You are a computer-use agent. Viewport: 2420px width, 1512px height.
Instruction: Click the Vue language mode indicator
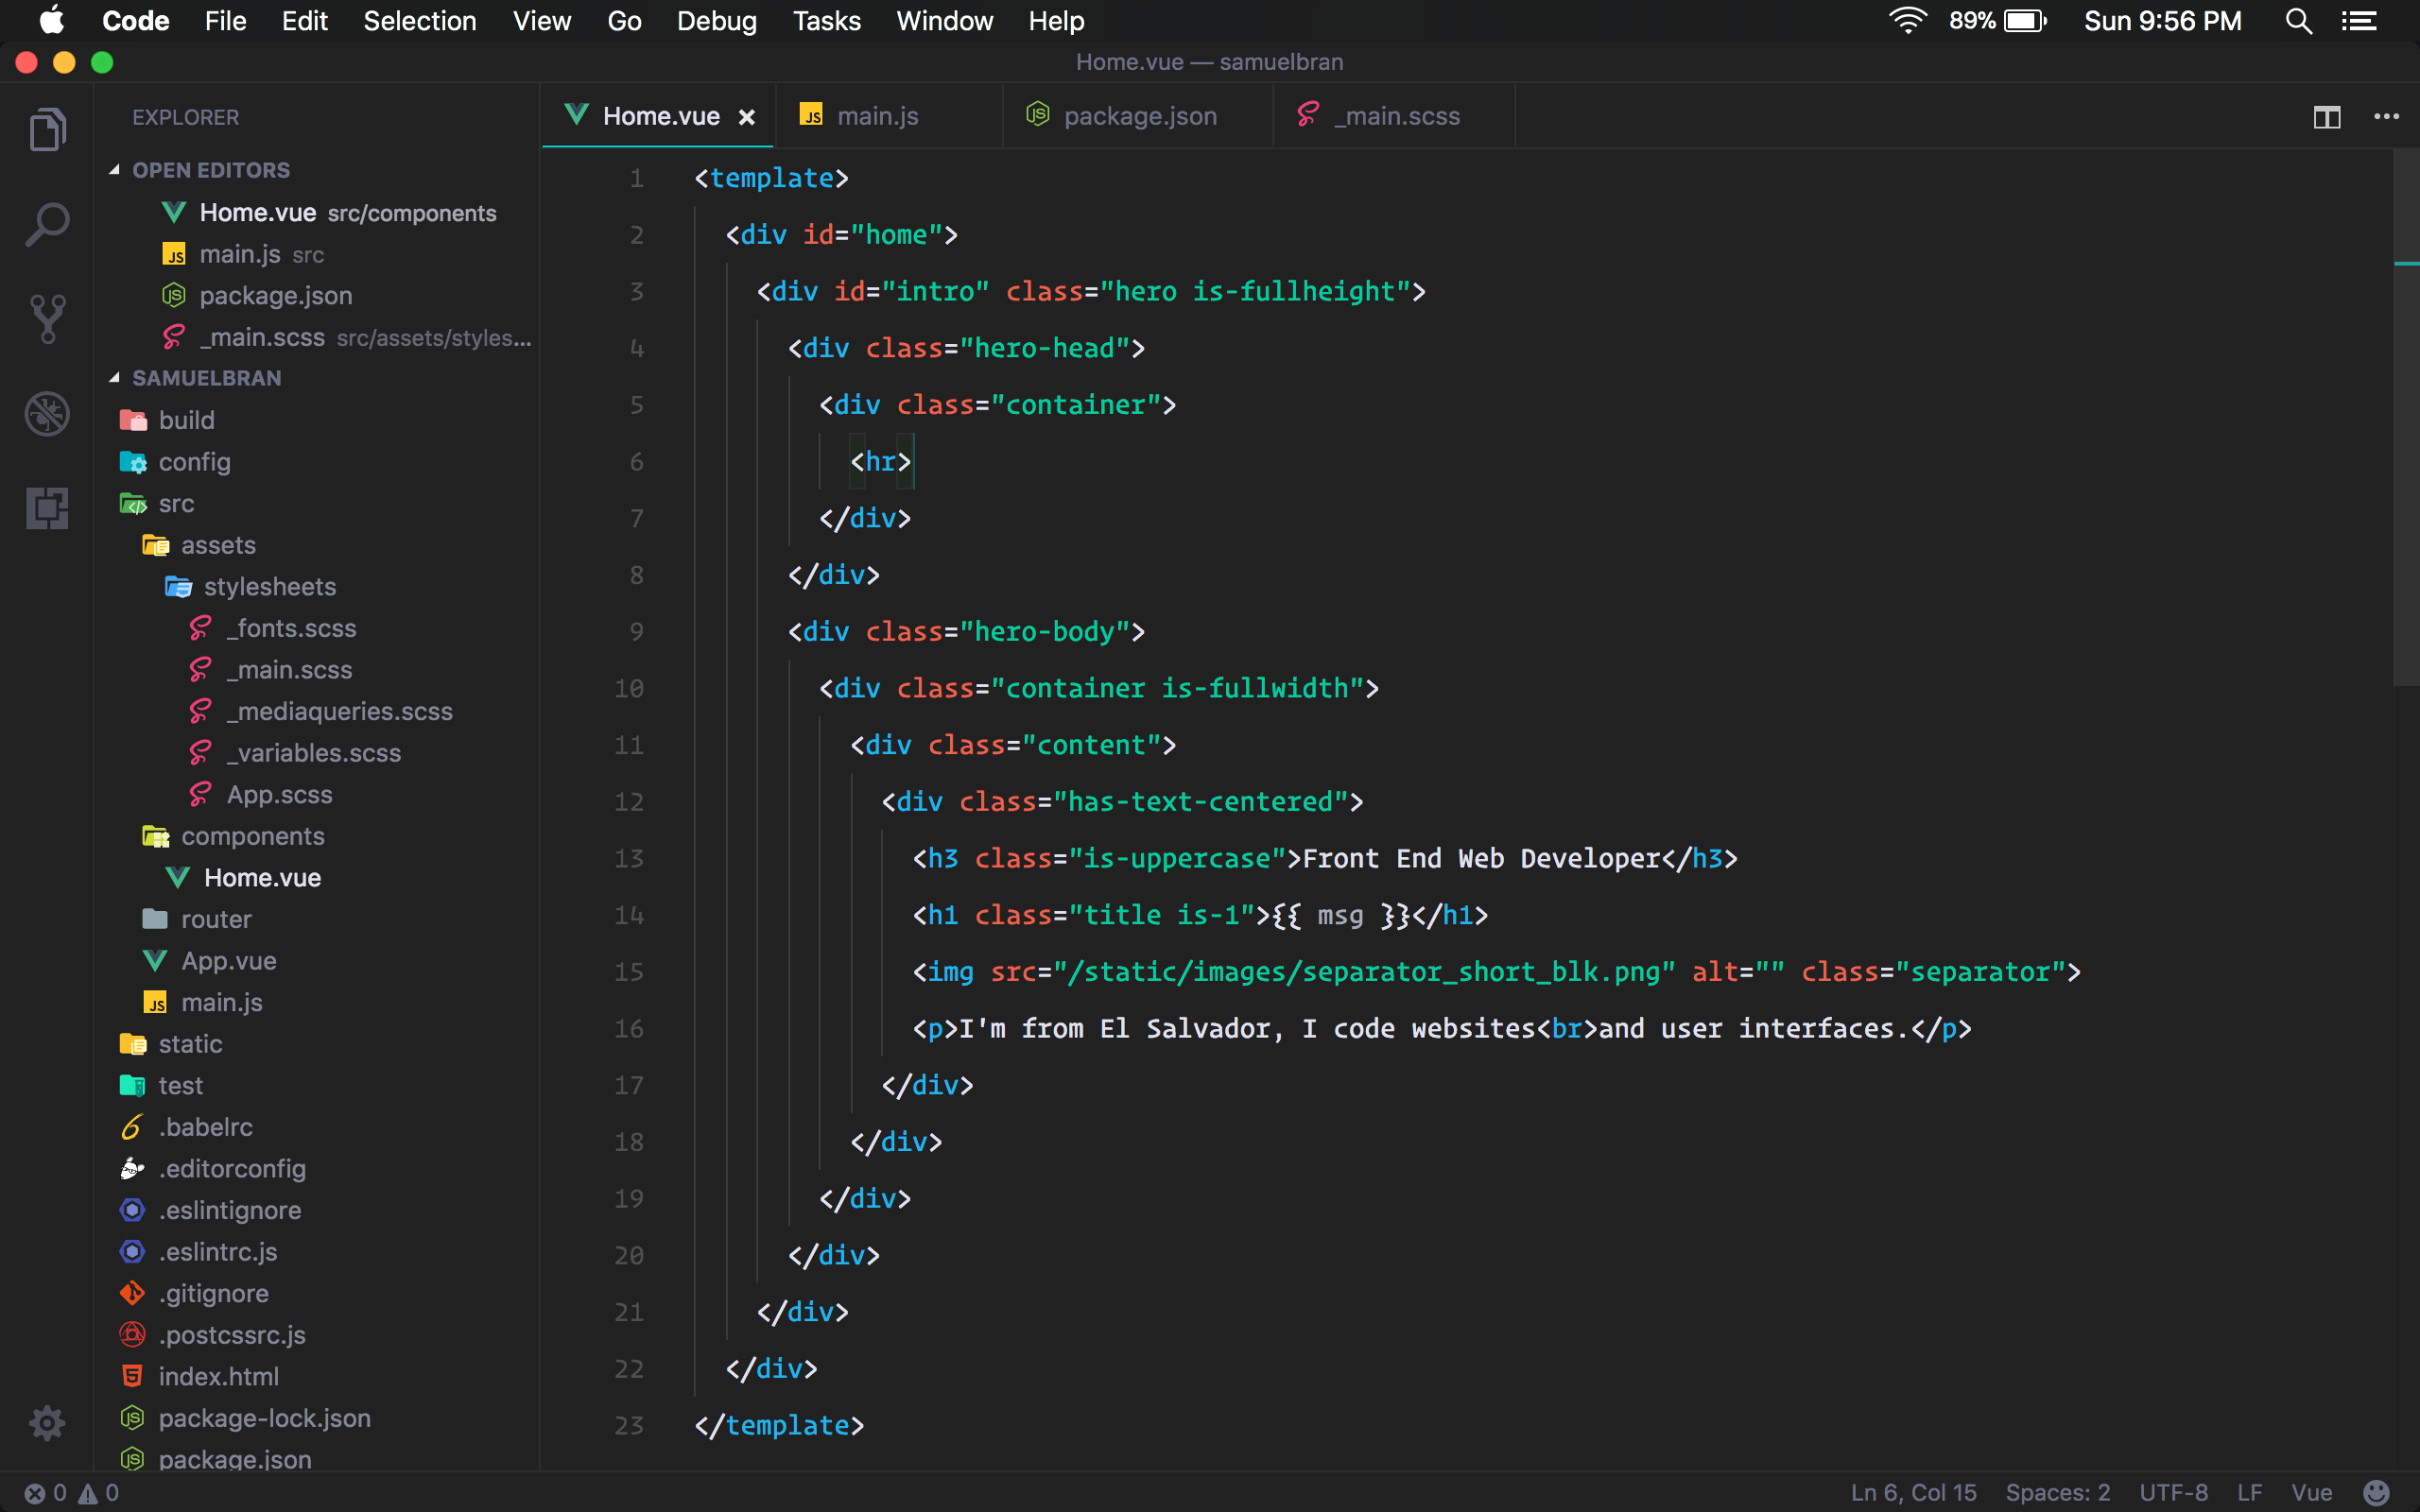click(x=2311, y=1492)
